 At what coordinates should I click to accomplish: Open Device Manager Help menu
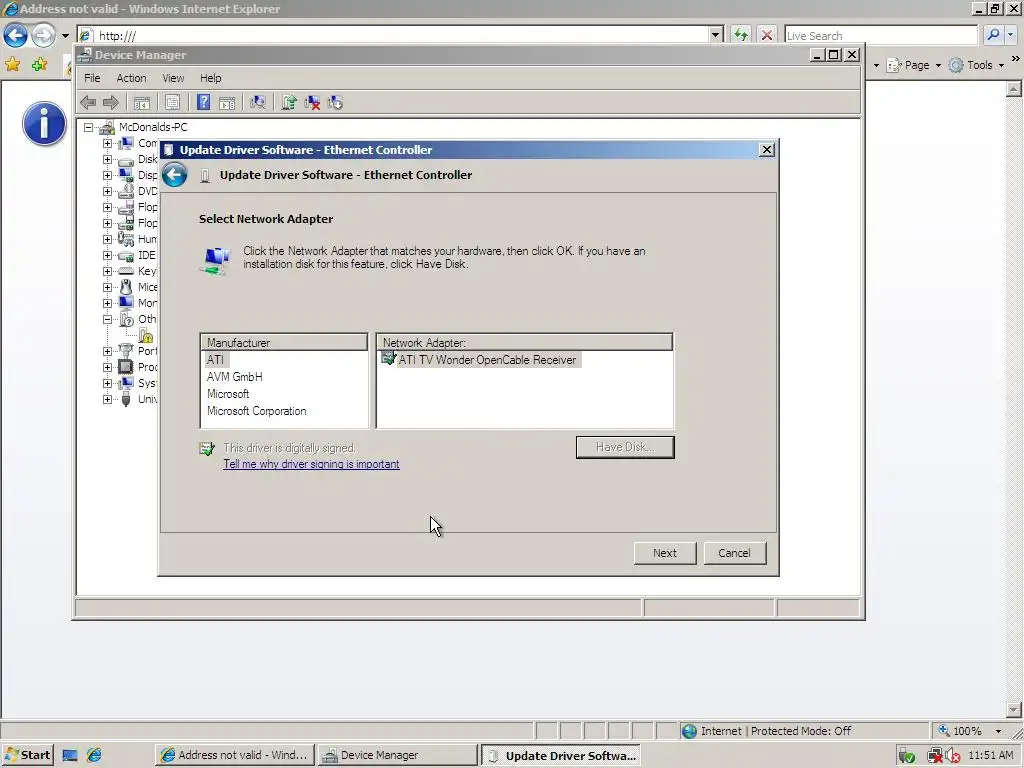(x=210, y=78)
